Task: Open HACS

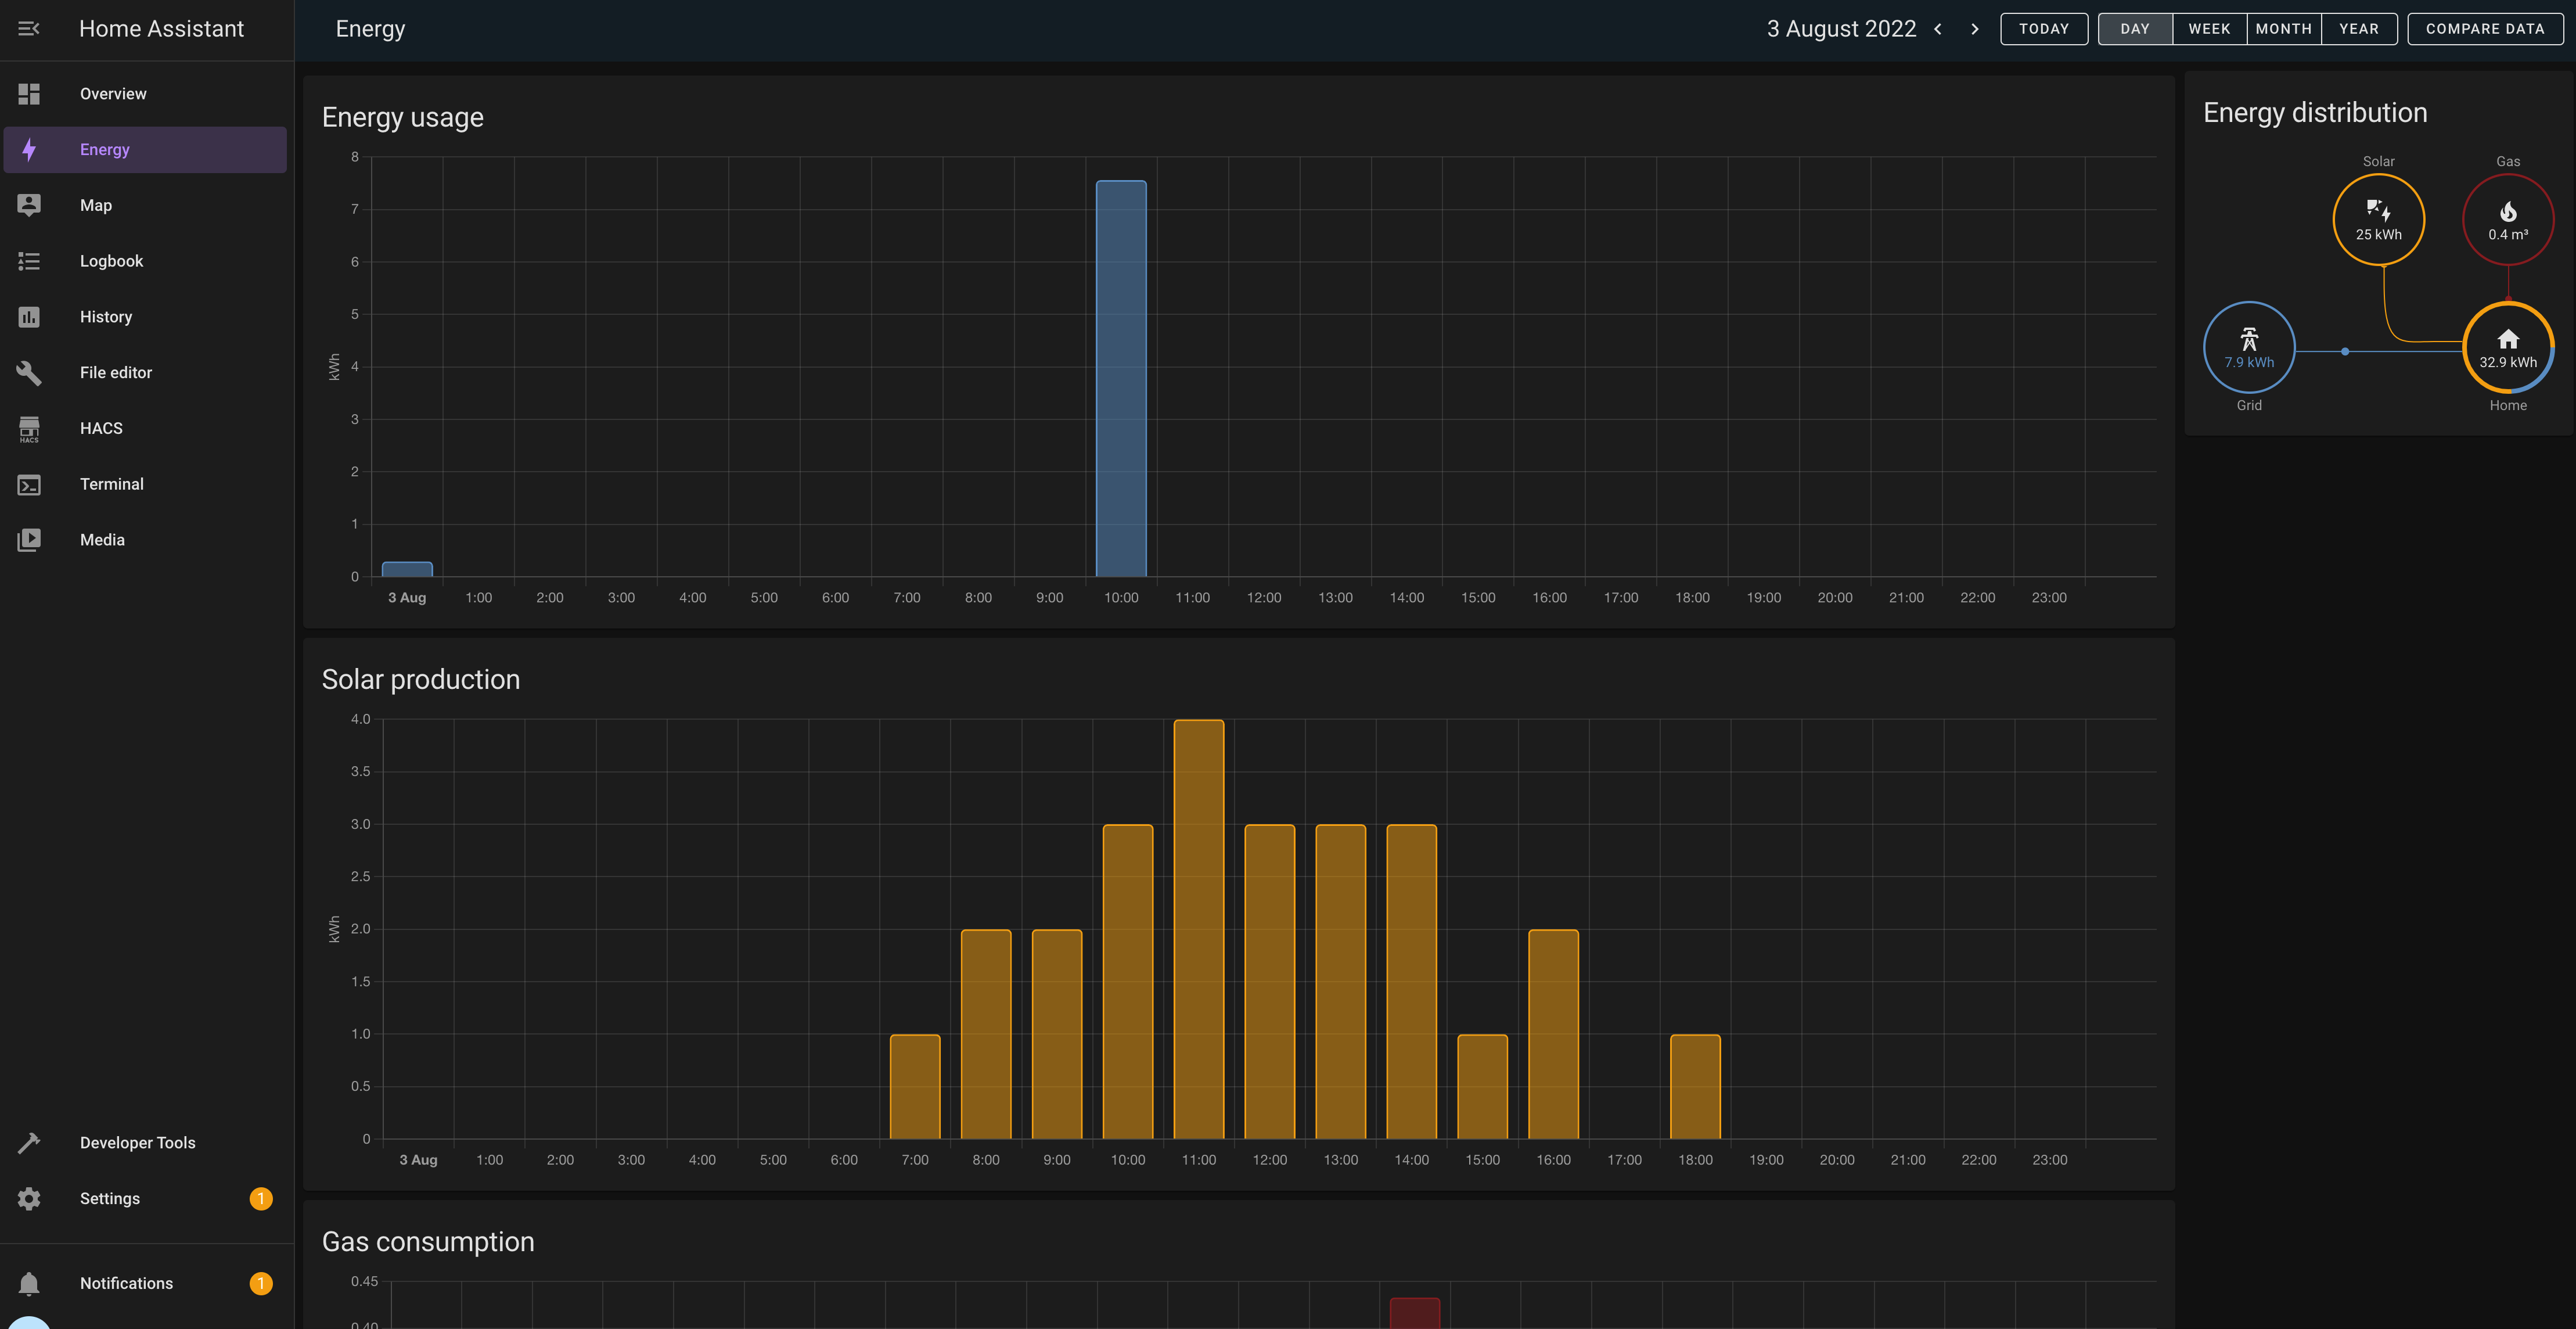Action: (101, 428)
